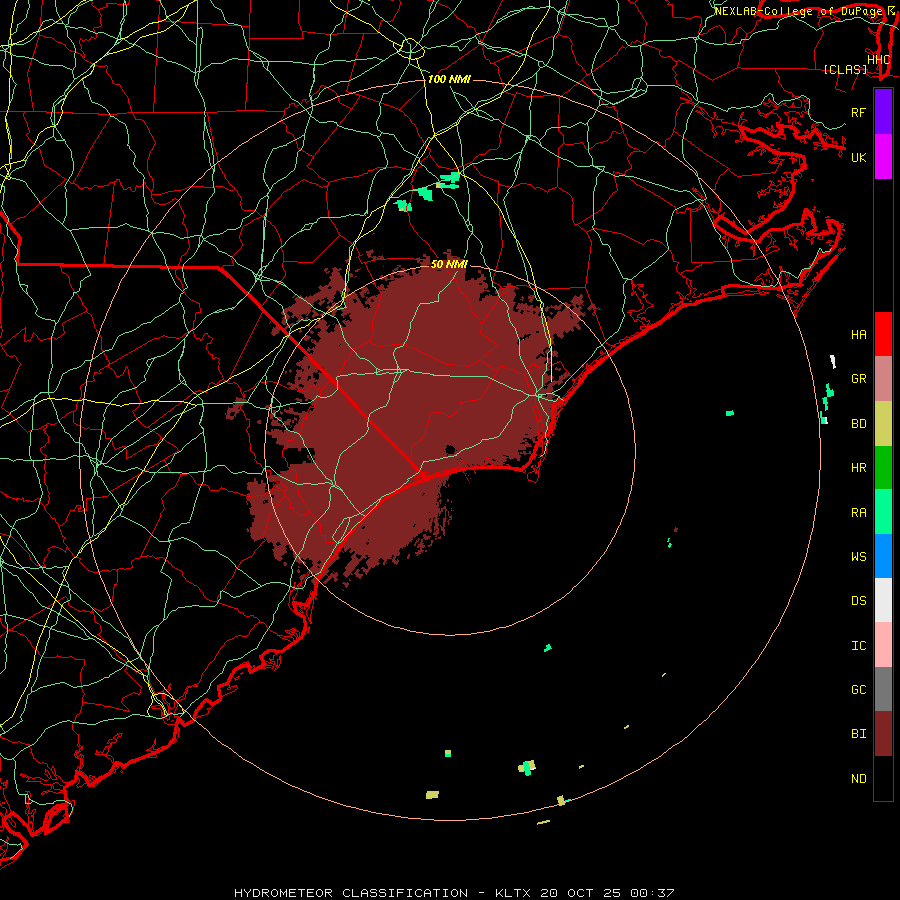900x900 pixels.
Task: Click the HA legend label
Action: pyautogui.click(x=858, y=335)
